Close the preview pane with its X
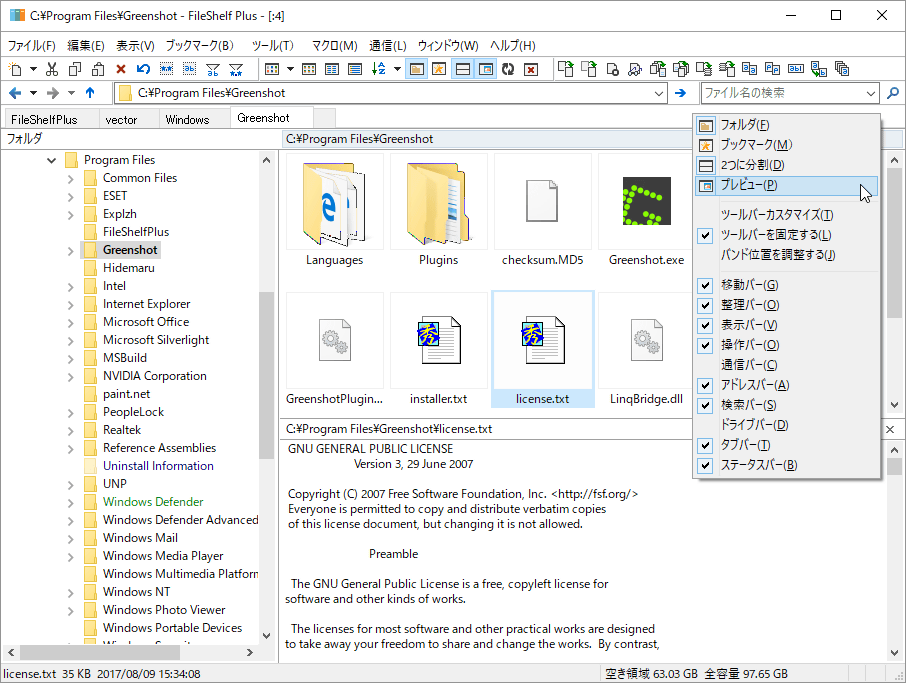Viewport: 906px width, 683px height. (x=890, y=429)
